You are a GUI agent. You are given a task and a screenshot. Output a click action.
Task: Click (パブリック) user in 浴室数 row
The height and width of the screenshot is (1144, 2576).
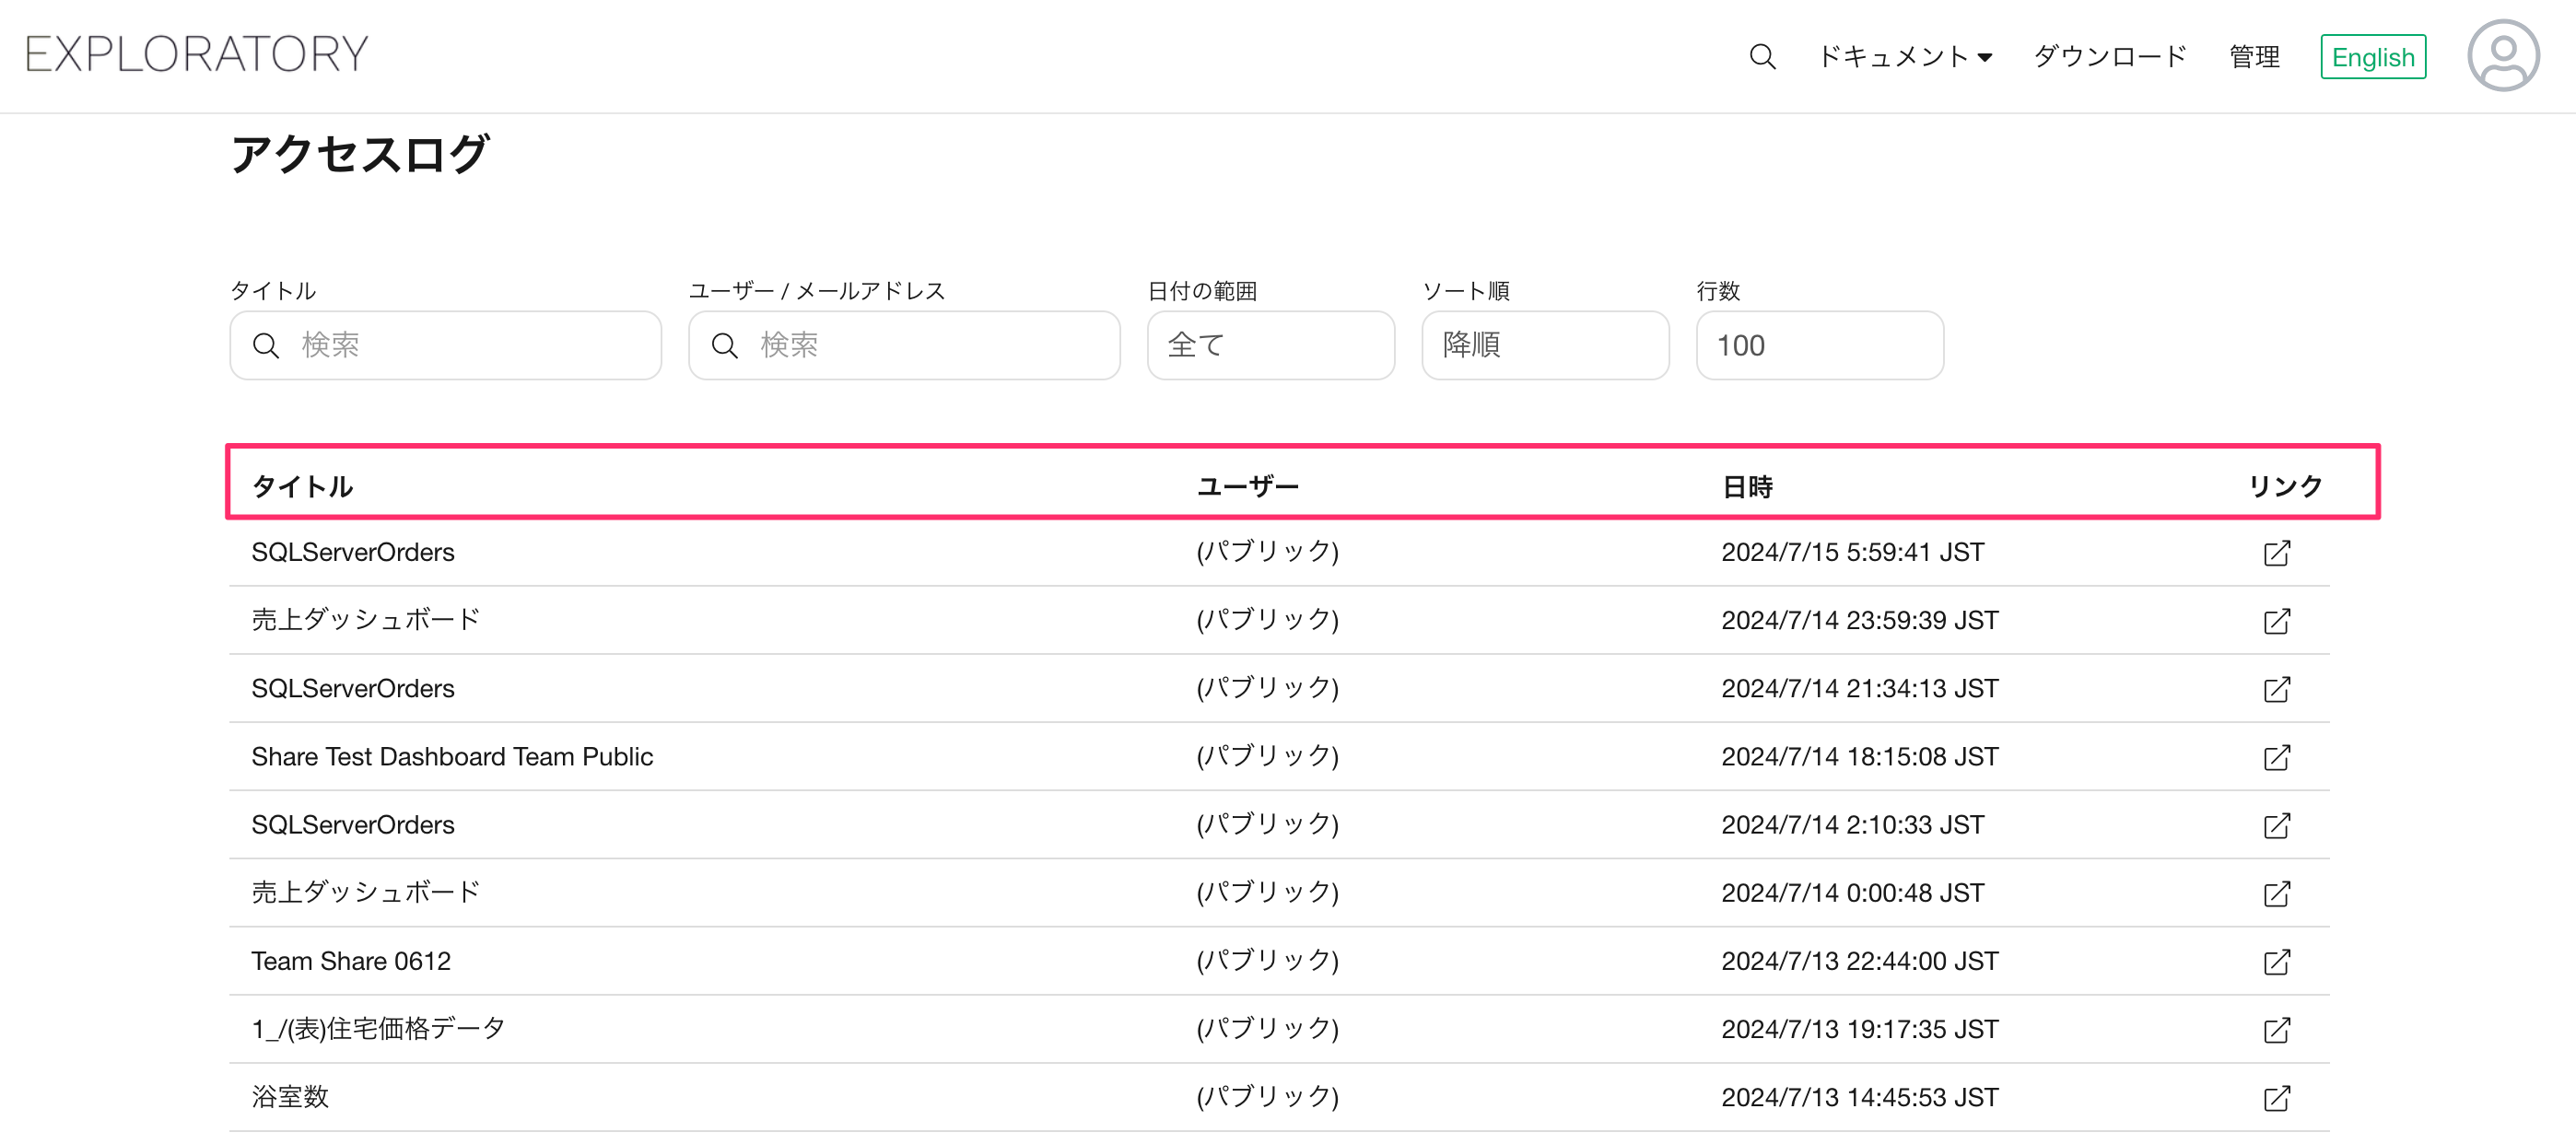[1267, 1097]
